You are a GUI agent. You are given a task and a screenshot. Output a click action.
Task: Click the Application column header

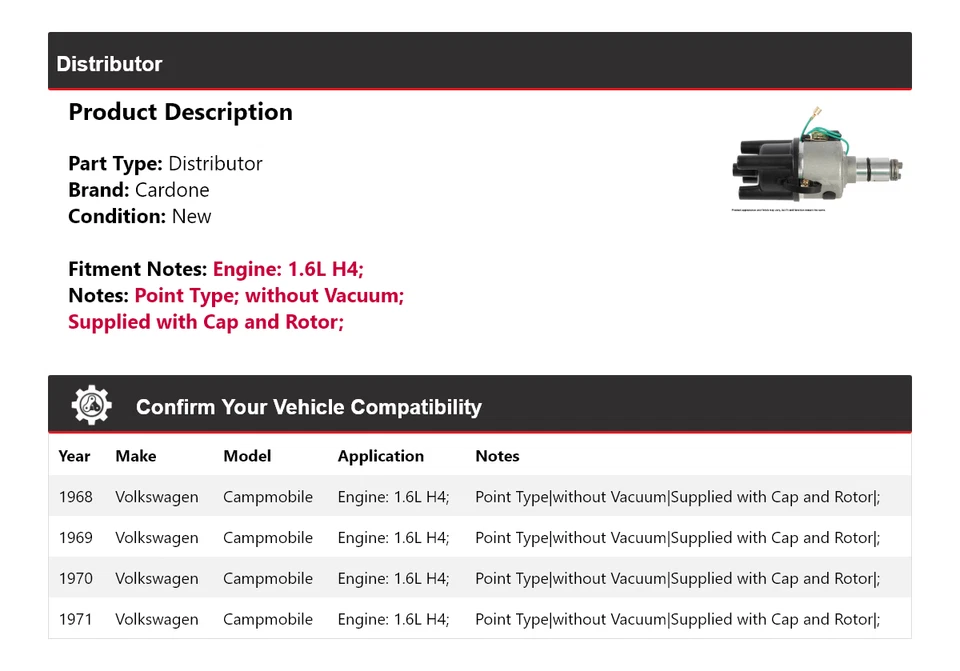click(381, 457)
